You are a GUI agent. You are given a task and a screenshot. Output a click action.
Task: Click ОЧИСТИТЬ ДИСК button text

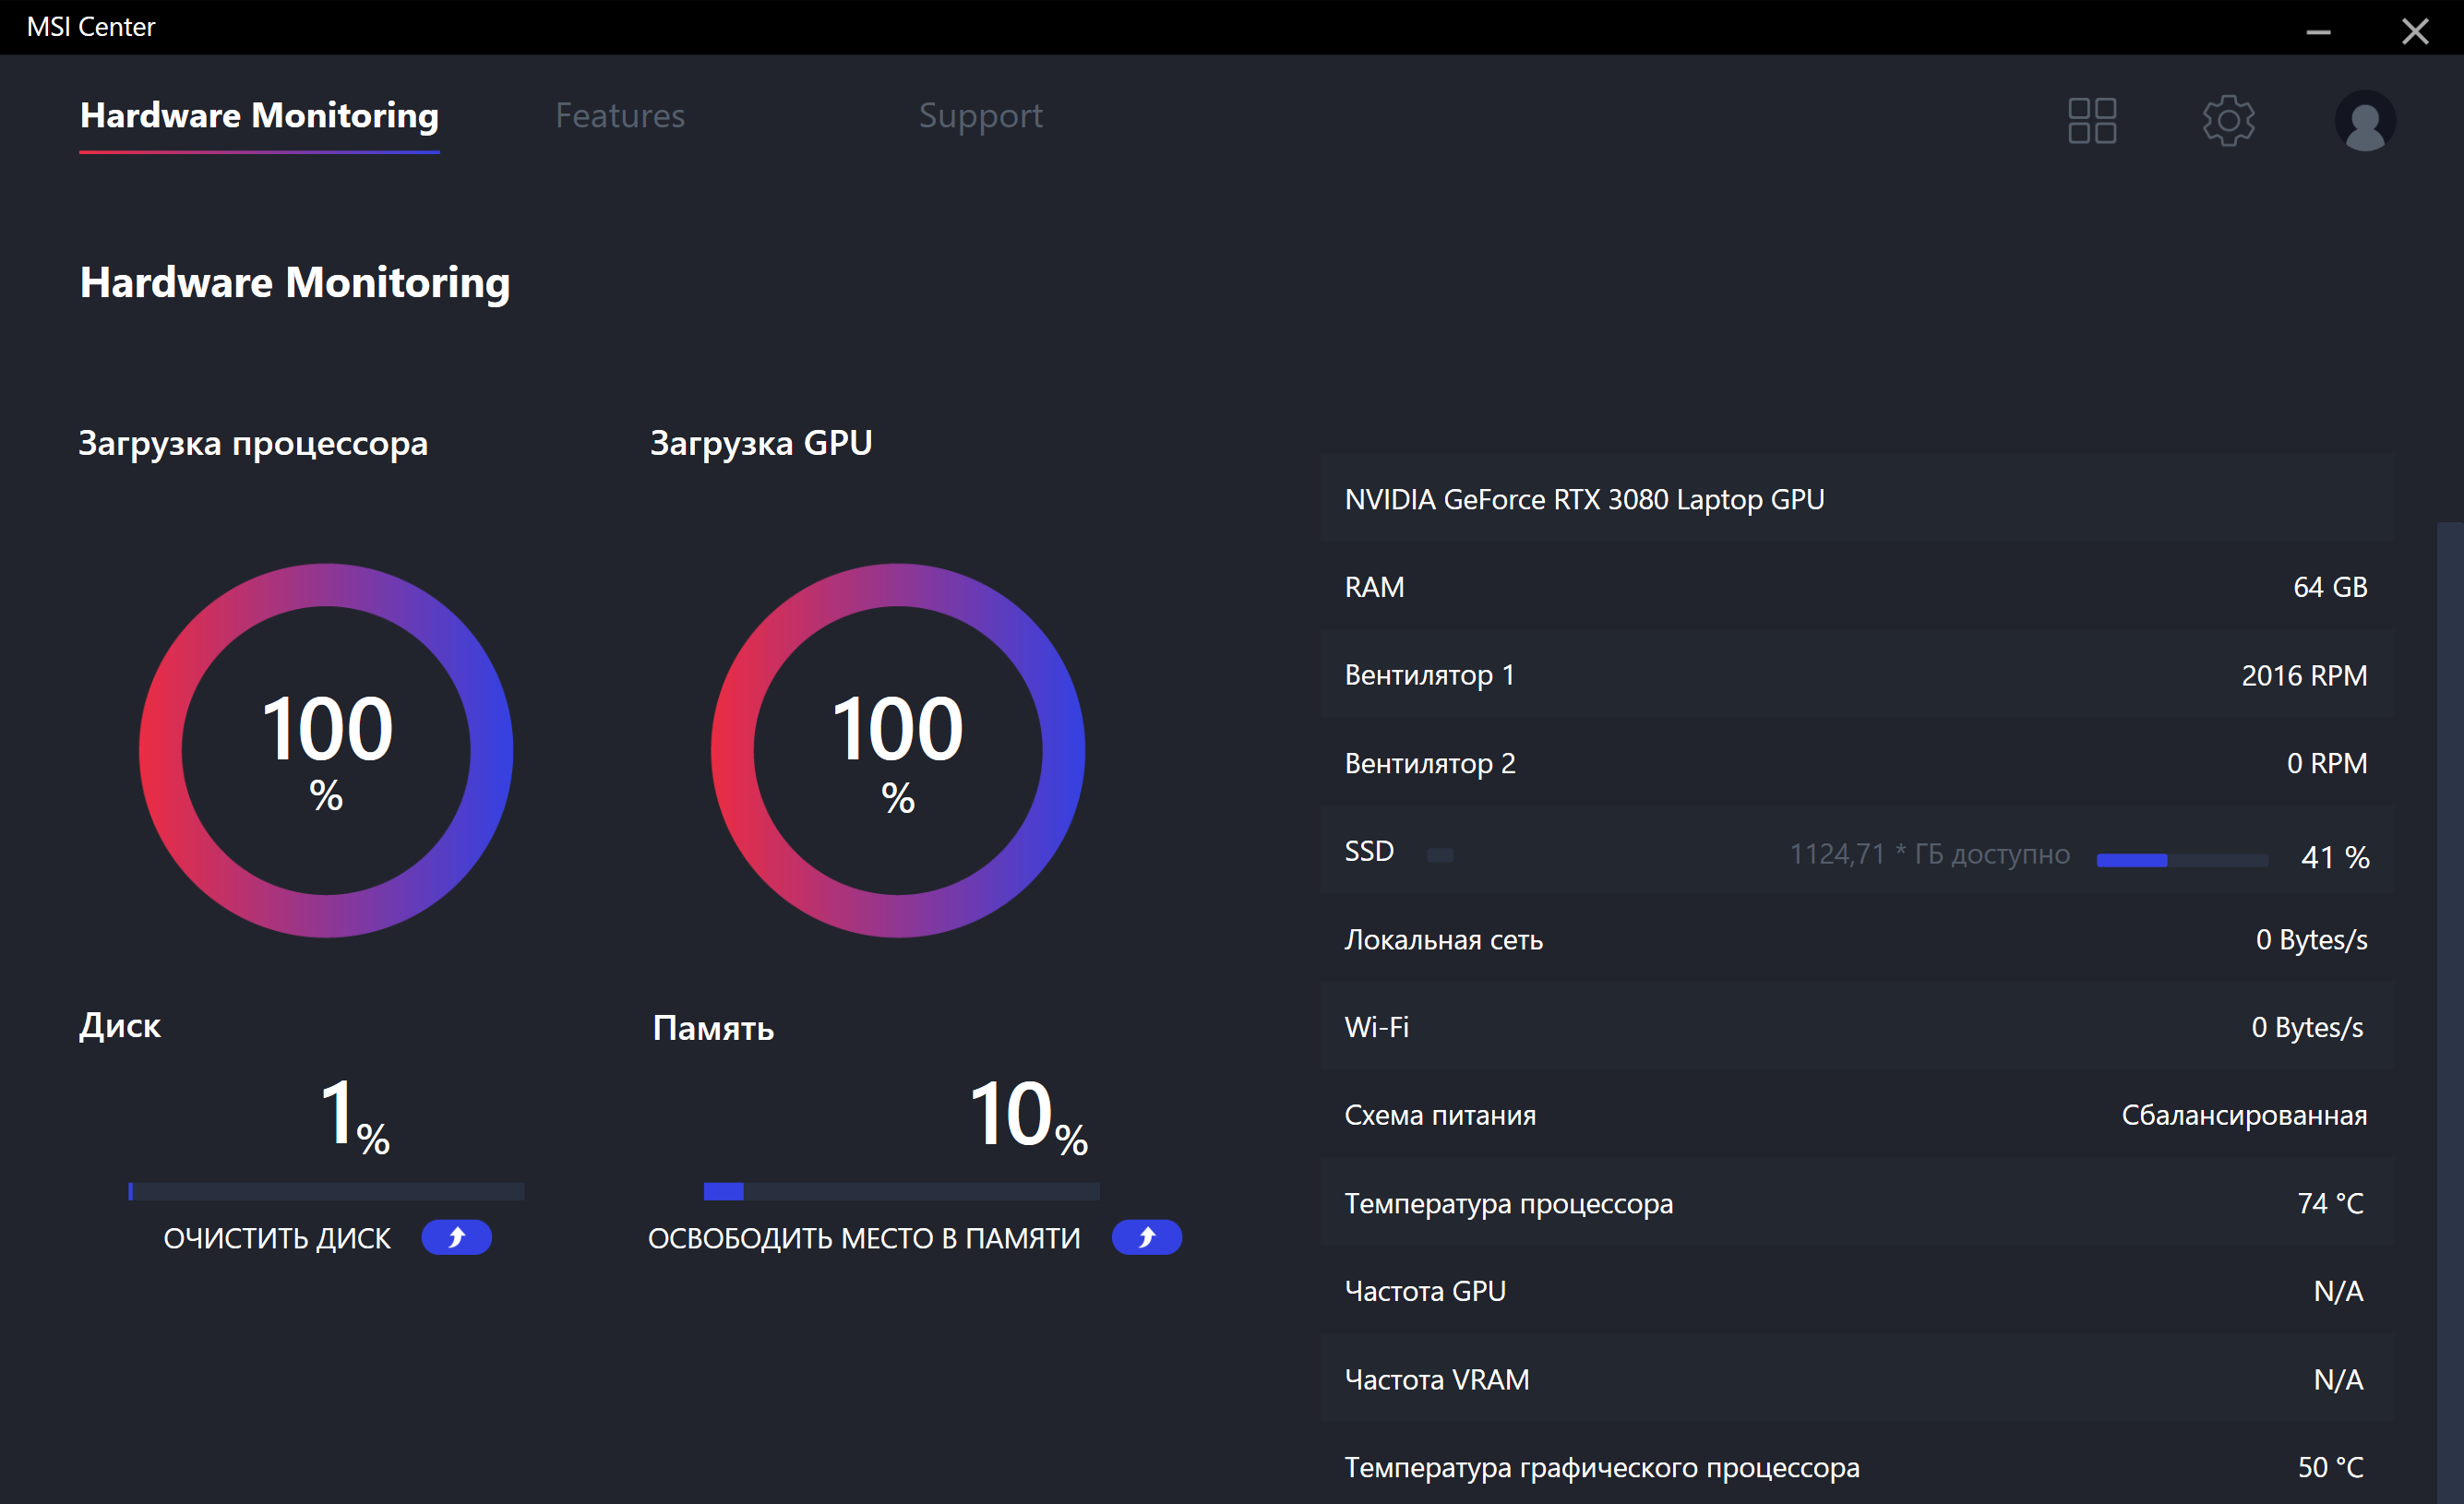coord(277,1239)
